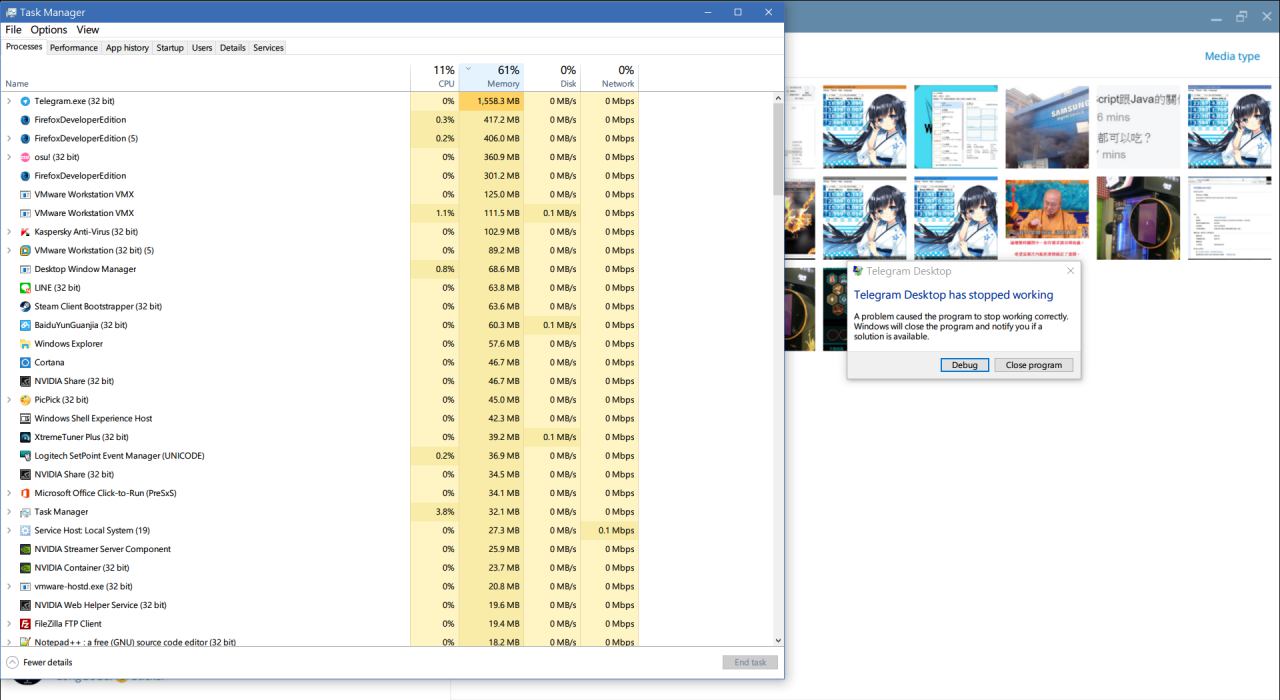Switch to the Performance tab
1280x700 pixels.
[x=74, y=48]
